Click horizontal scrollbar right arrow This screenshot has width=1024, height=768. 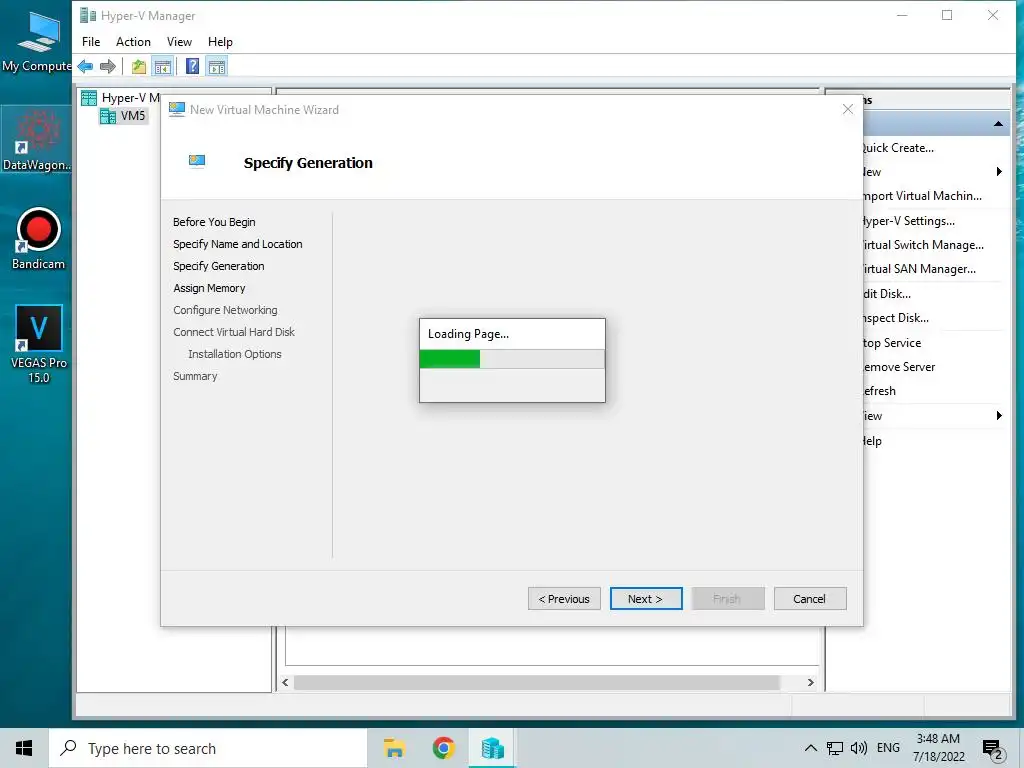coord(810,682)
